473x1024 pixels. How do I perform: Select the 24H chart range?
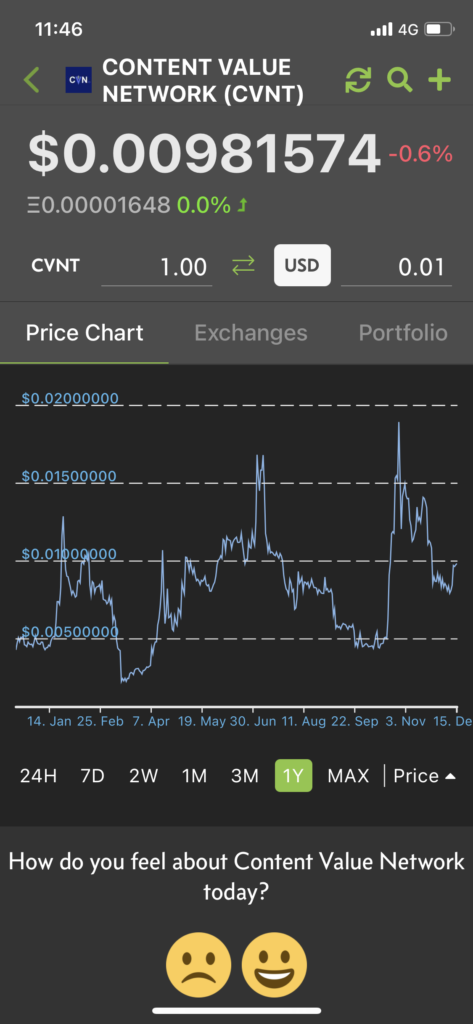coord(38,776)
